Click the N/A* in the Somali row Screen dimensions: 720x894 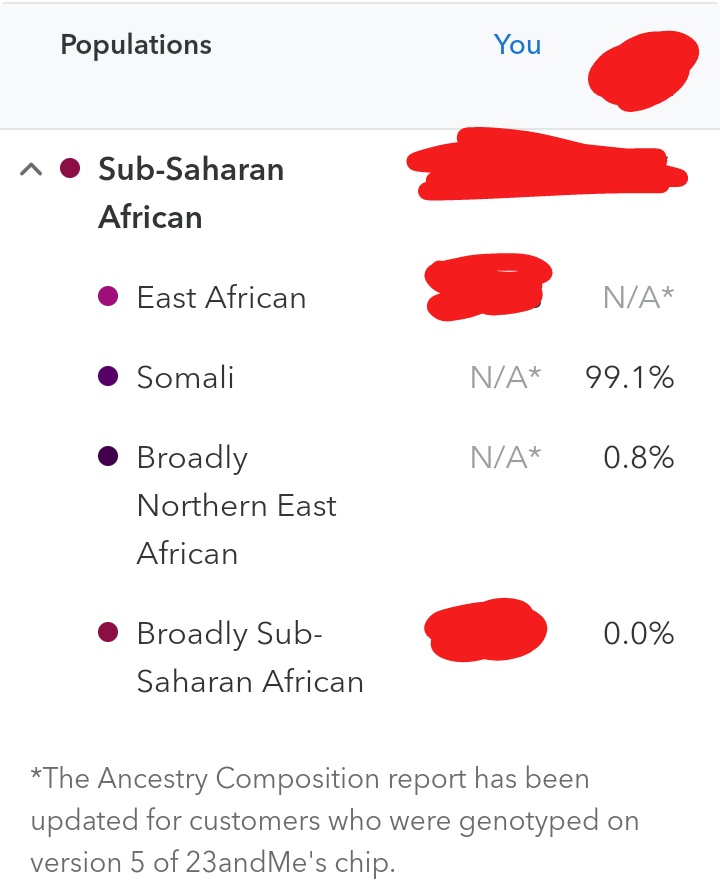pyautogui.click(x=505, y=377)
